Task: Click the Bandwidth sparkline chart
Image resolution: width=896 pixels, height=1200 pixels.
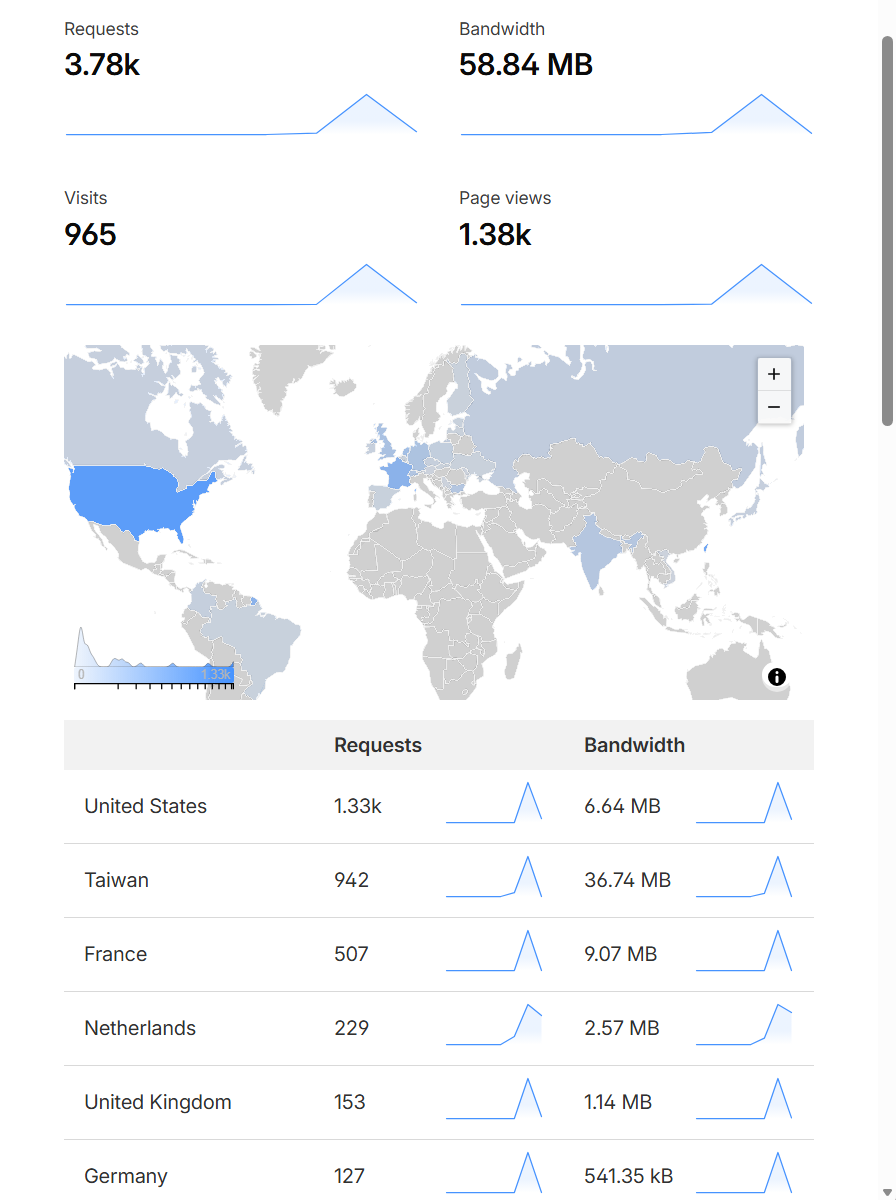Action: [636, 114]
